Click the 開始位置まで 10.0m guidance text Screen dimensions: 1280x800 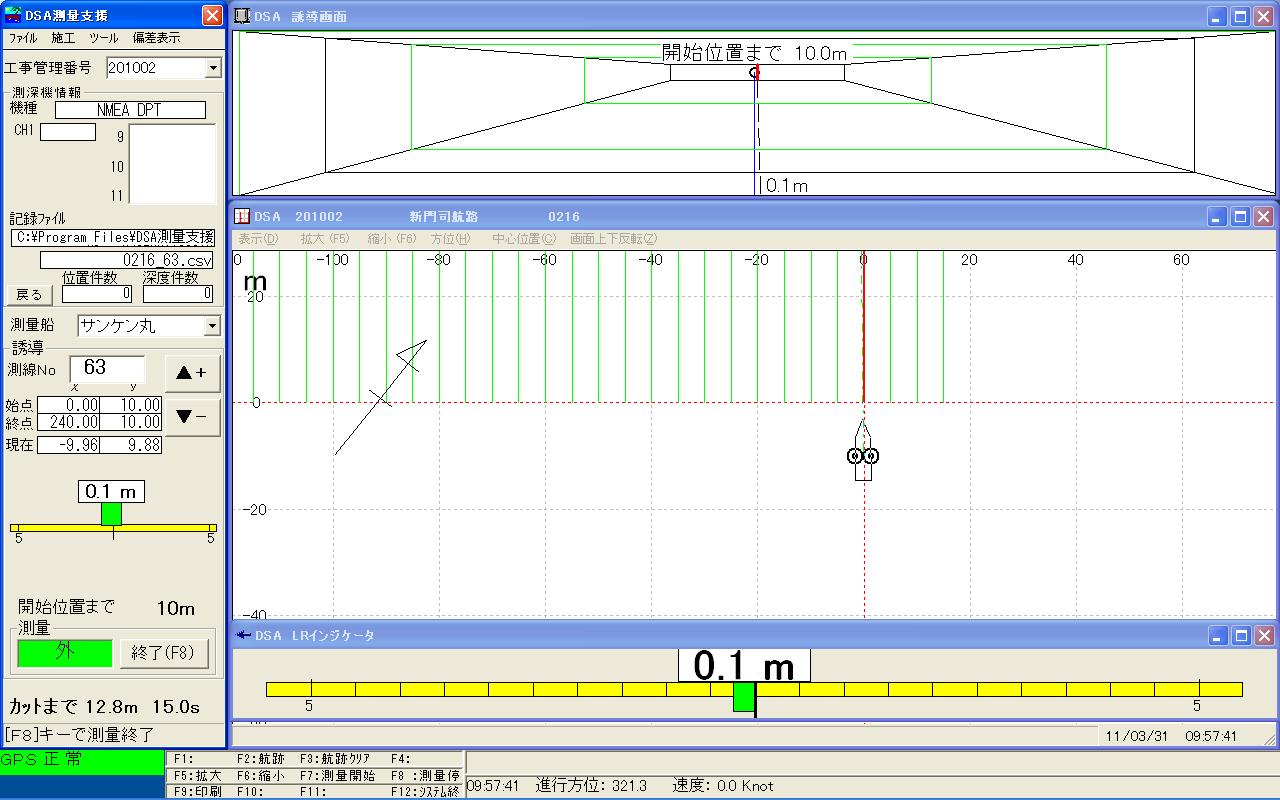[x=754, y=53]
